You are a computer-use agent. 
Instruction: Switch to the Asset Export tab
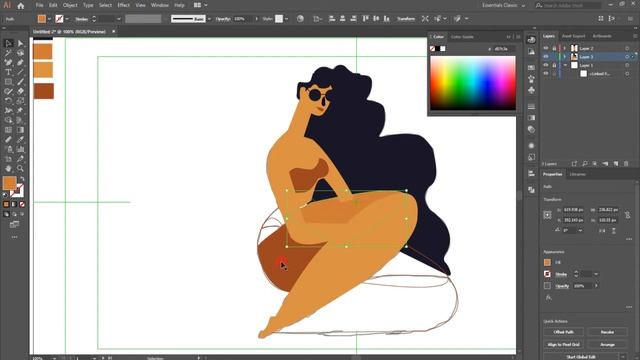pos(573,36)
